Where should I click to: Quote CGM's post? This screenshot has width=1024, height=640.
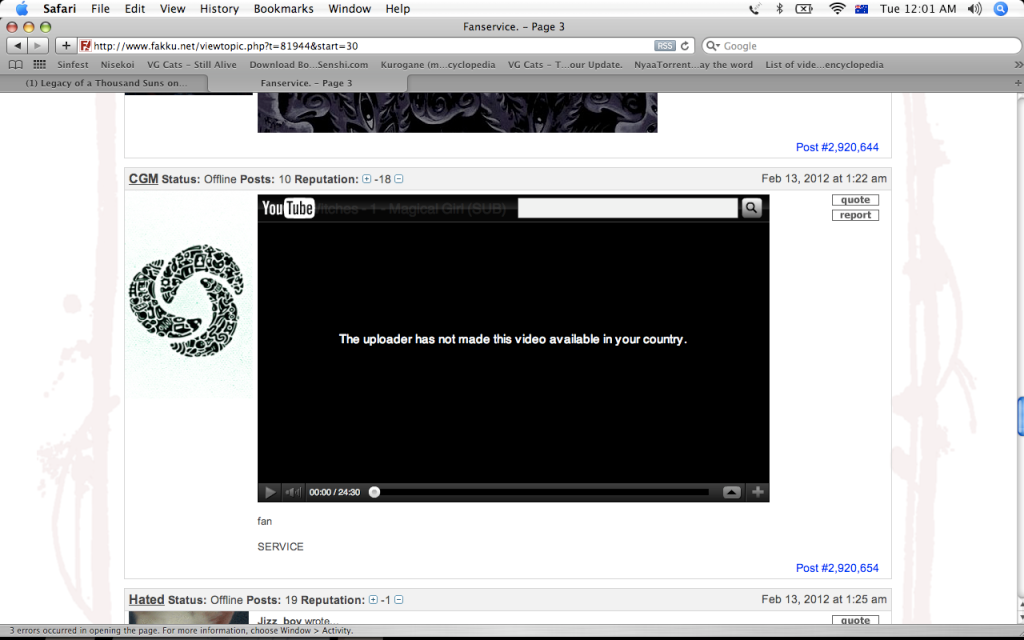[x=855, y=199]
